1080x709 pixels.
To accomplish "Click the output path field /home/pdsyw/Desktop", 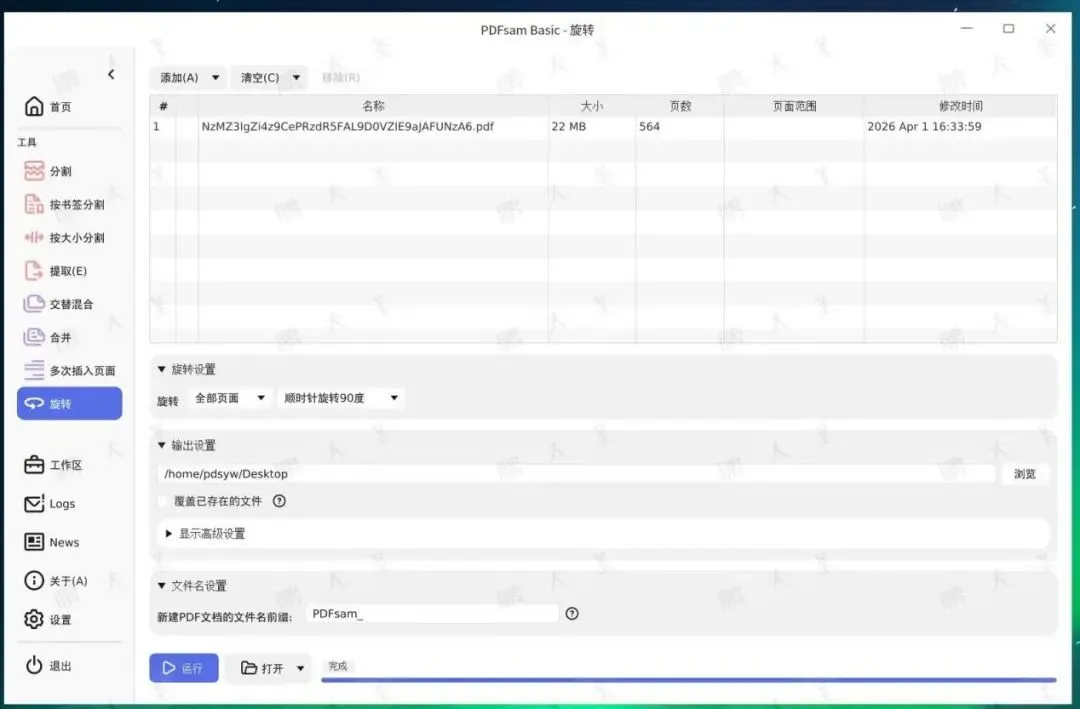I will (576, 473).
